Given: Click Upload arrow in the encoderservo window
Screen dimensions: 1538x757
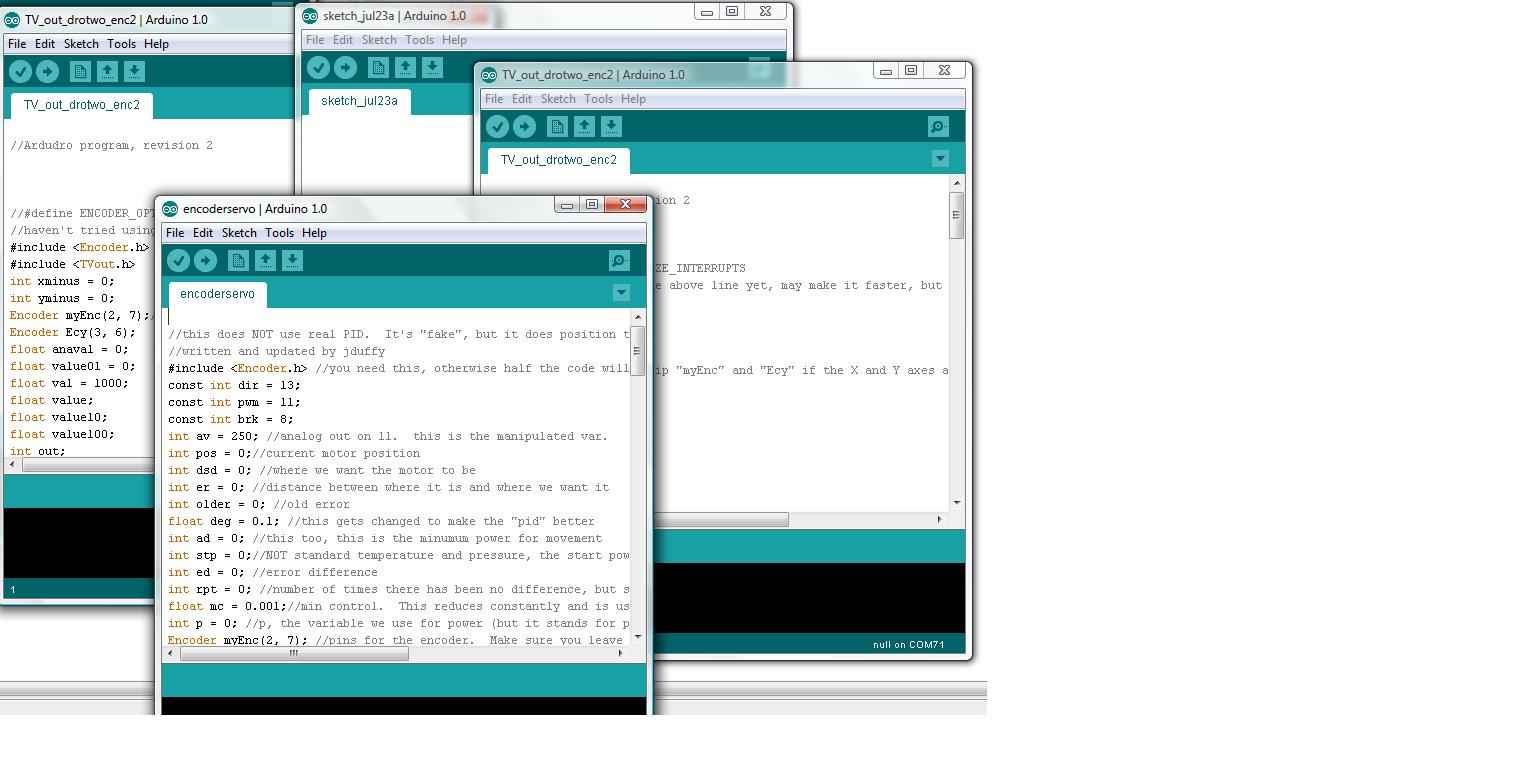Looking at the screenshot, I should pyautogui.click(x=205, y=261).
